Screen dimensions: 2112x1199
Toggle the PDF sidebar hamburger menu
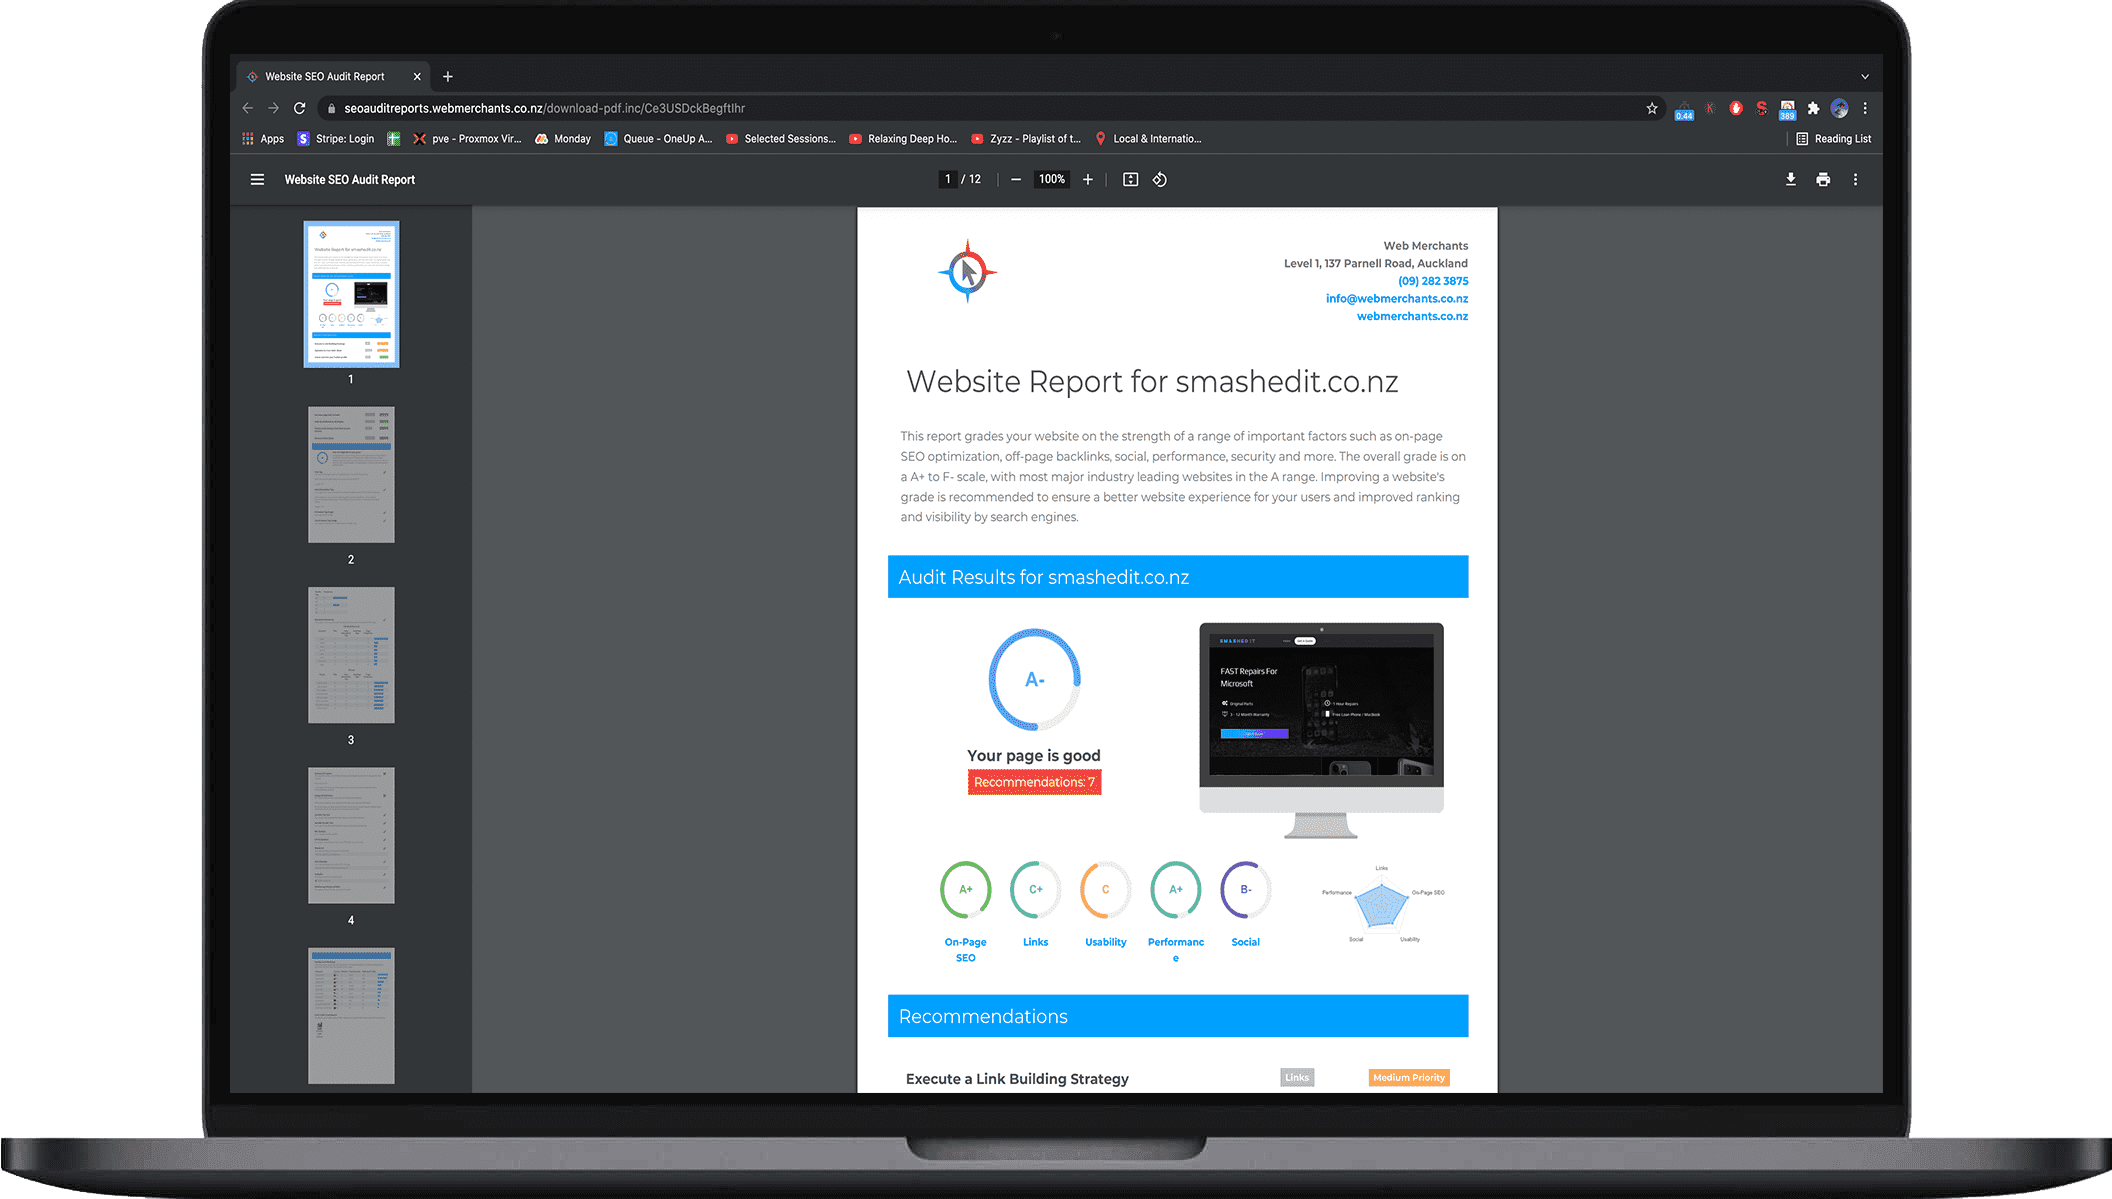(257, 180)
